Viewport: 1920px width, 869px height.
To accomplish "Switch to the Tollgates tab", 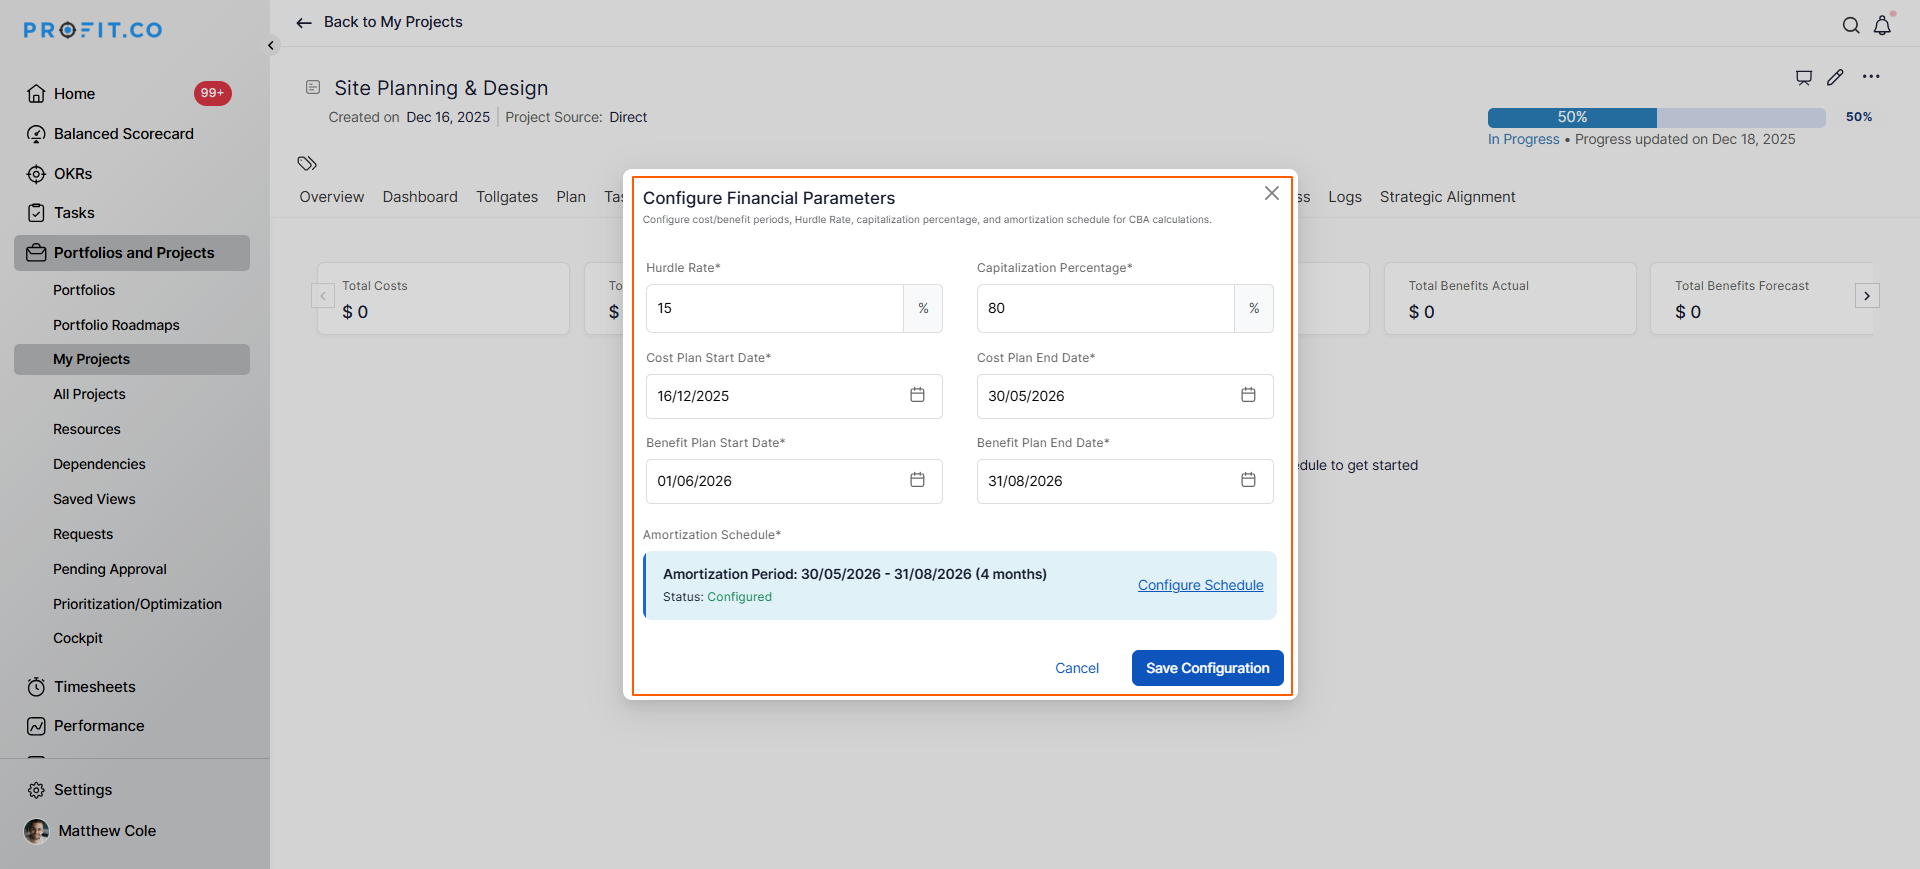I will [507, 197].
